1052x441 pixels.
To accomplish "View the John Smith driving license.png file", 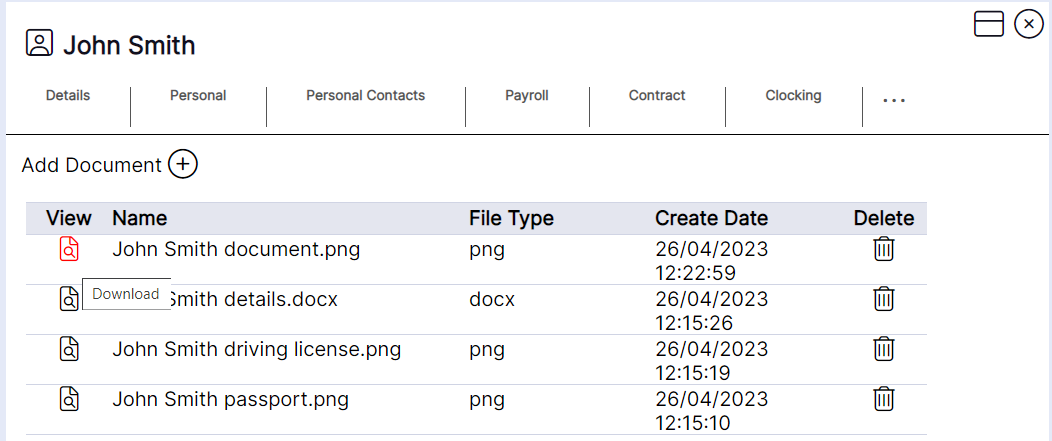I will [68, 348].
